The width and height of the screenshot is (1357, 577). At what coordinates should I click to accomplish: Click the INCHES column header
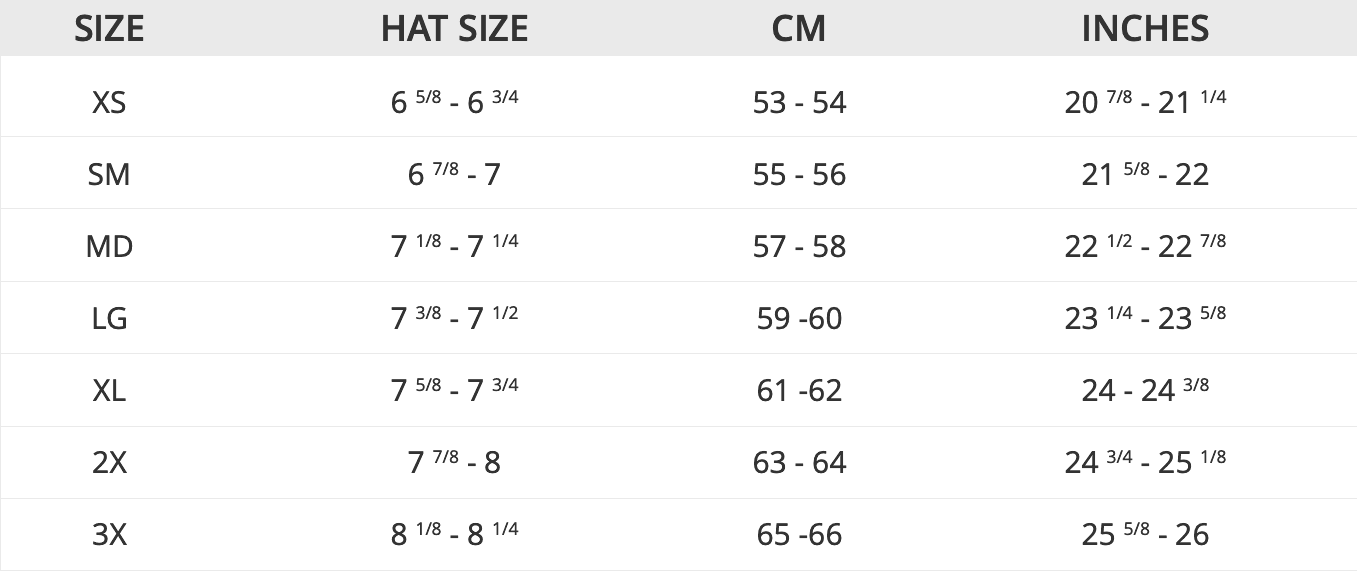(x=1145, y=28)
